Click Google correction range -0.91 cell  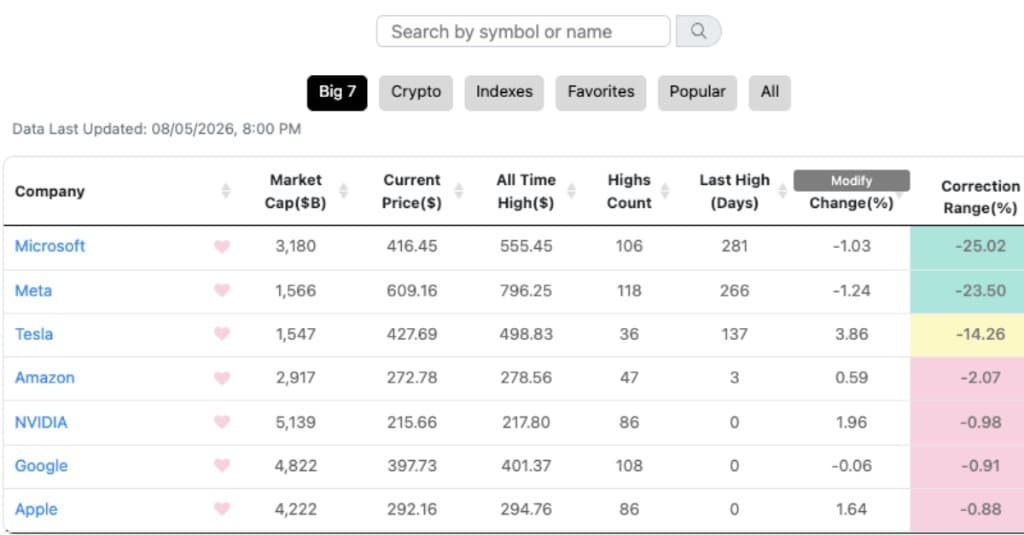click(967, 467)
